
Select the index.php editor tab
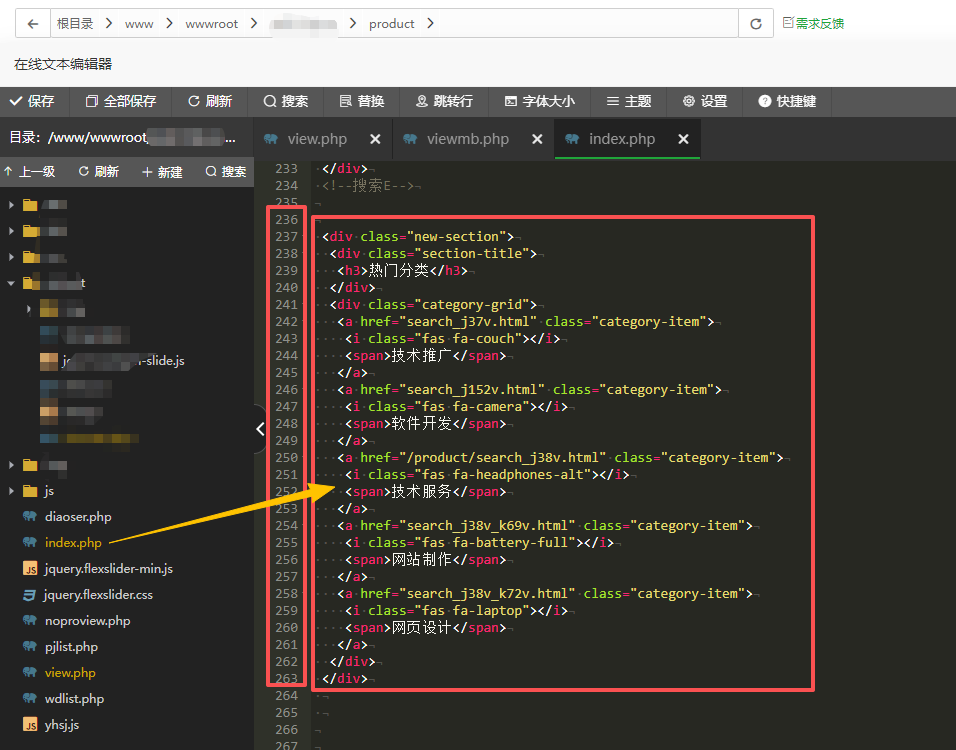tap(622, 139)
